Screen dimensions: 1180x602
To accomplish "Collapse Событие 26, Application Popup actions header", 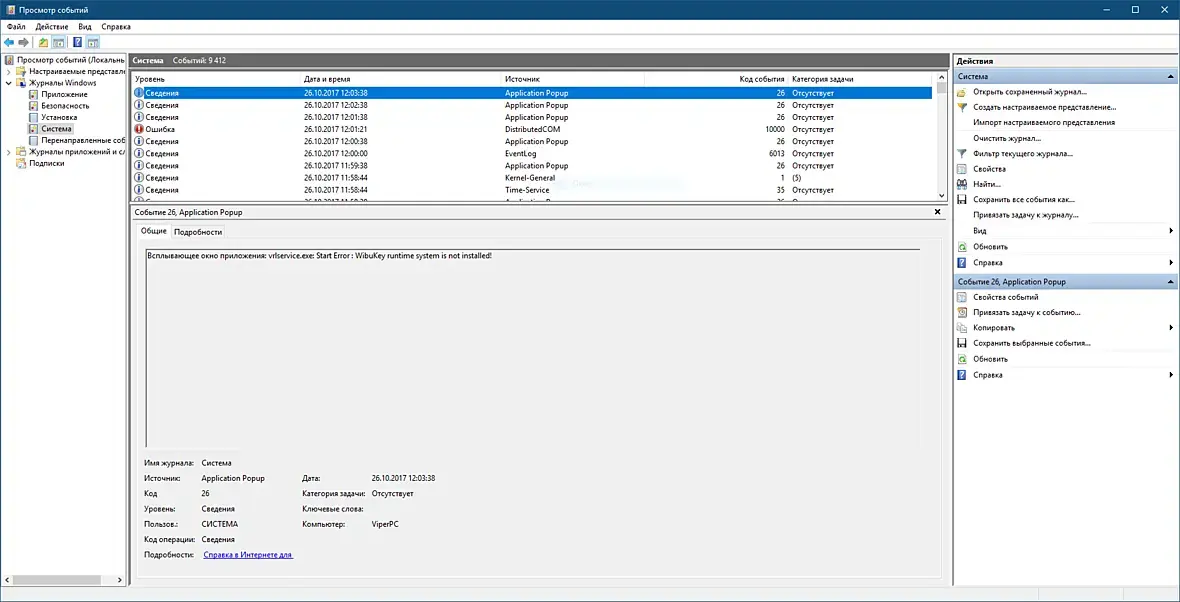I will [1171, 281].
